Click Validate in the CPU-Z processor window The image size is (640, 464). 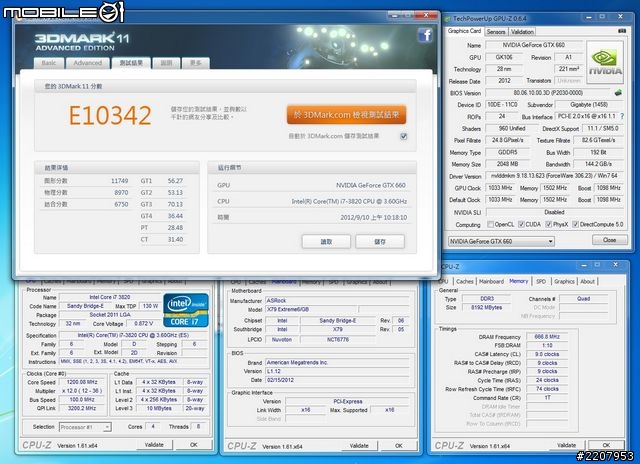point(154,445)
